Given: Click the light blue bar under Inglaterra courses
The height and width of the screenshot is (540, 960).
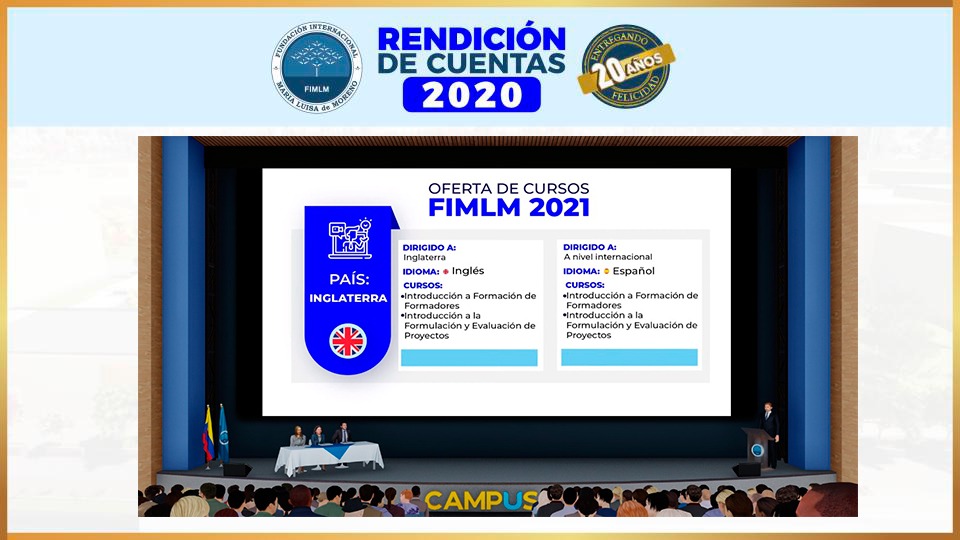Looking at the screenshot, I should pos(469,358).
